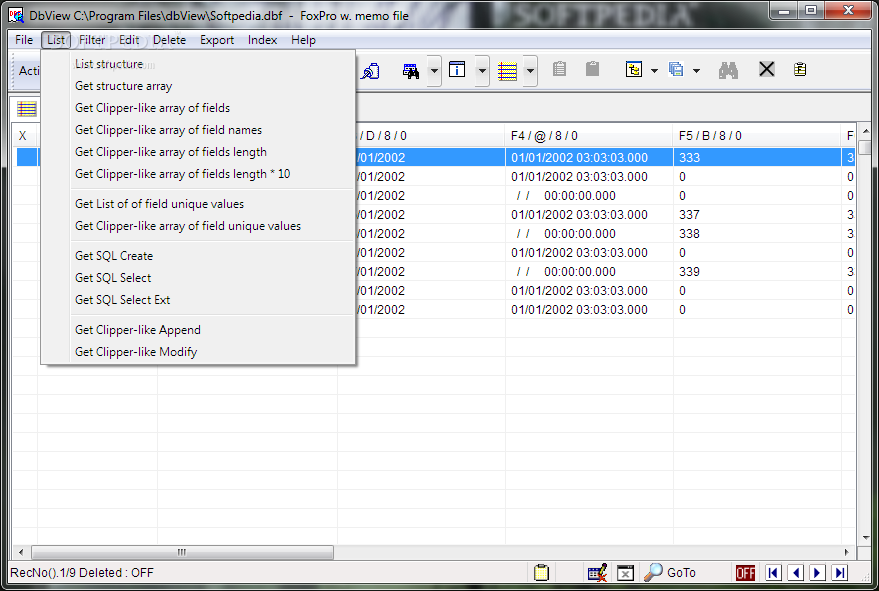Viewport: 879px width, 591px height.
Task: Choose Get Clipper-like array of fields length * 10
Action: click(198, 174)
